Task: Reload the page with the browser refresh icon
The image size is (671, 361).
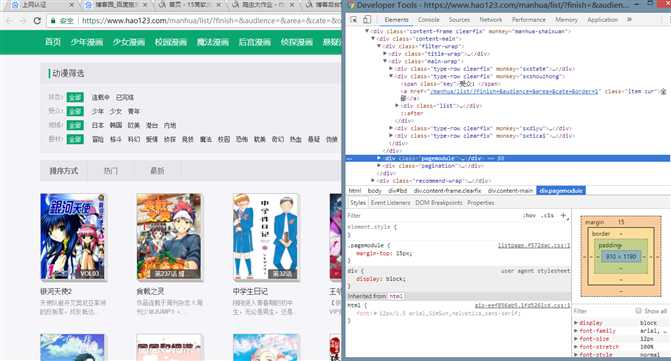Action: coord(37,21)
